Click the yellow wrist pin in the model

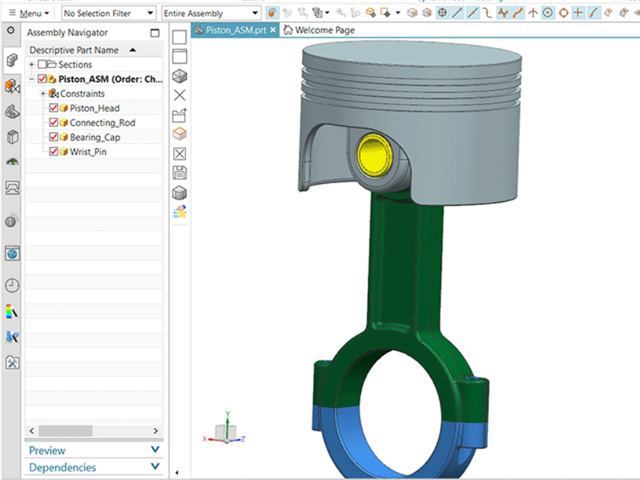[x=374, y=154]
